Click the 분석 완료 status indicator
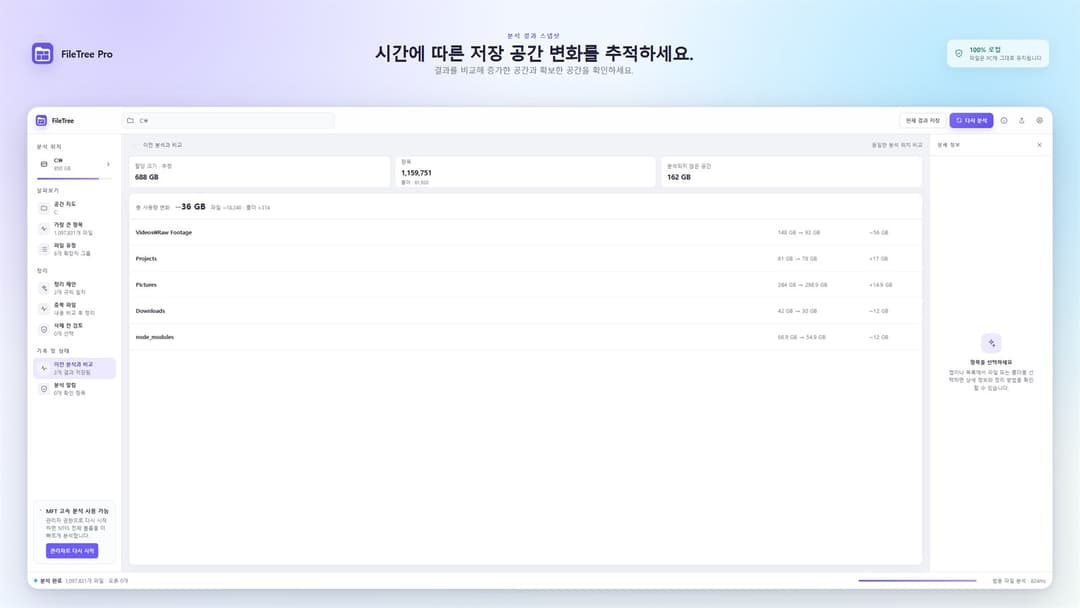The height and width of the screenshot is (608, 1080). pyautogui.click(x=48, y=580)
